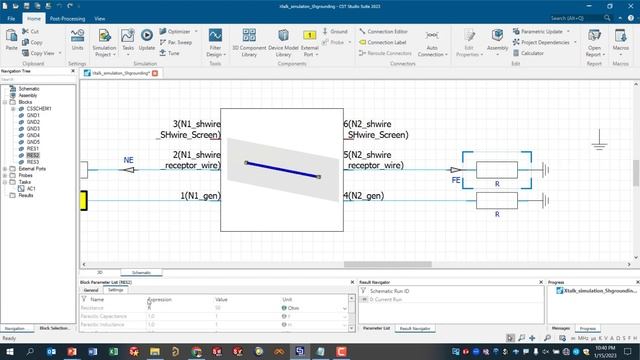Click the Copy tool
The height and width of the screenshot is (360, 640).
point(32,42)
